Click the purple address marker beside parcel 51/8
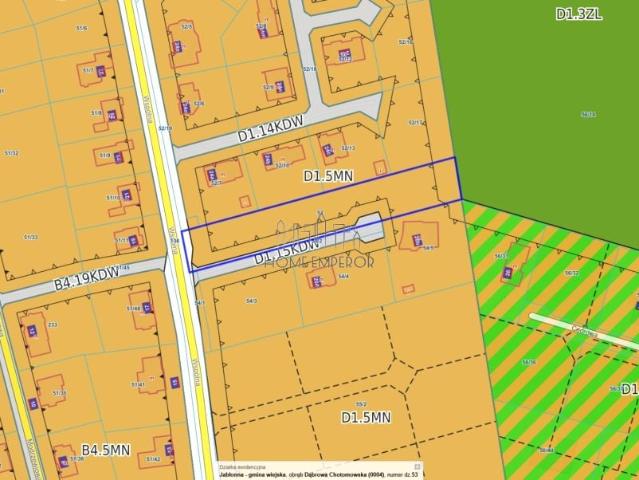The height and width of the screenshot is (480, 639). tap(112, 115)
